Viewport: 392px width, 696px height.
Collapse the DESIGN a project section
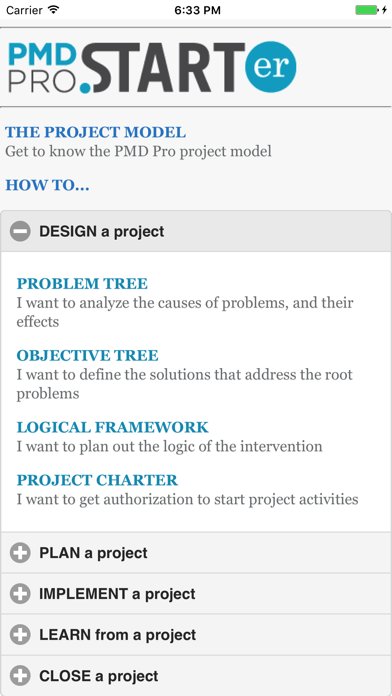(196, 231)
